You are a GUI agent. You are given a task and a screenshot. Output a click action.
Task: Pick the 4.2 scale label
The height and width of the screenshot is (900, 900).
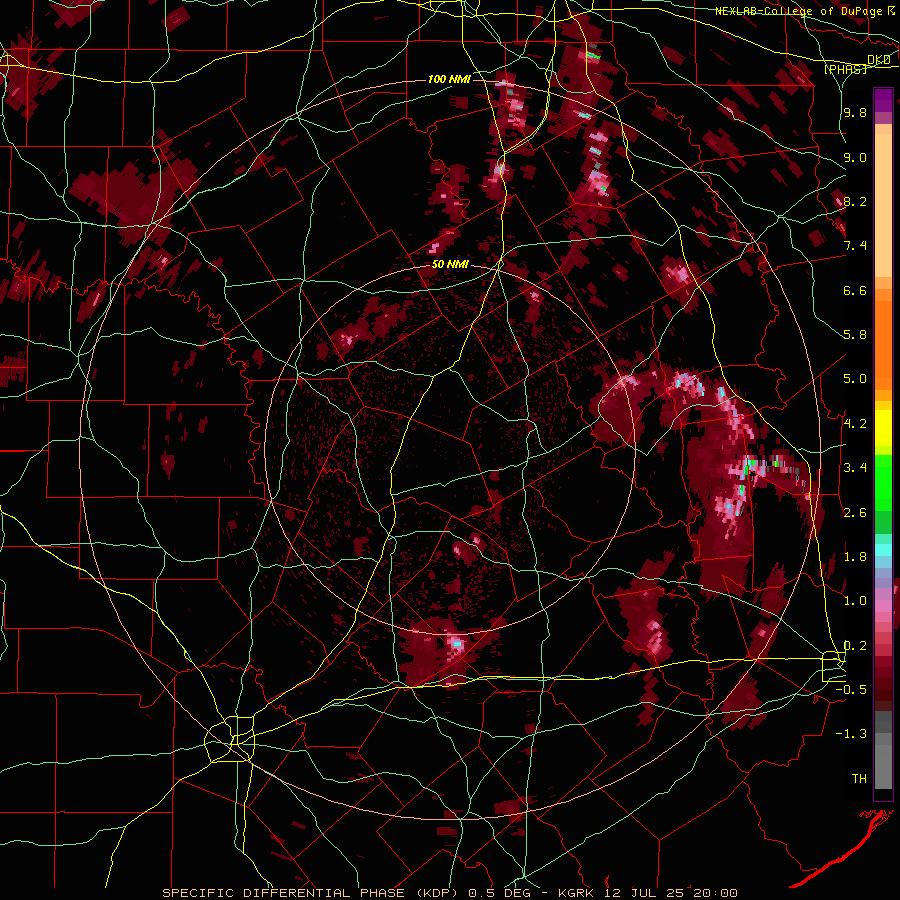tap(855, 424)
